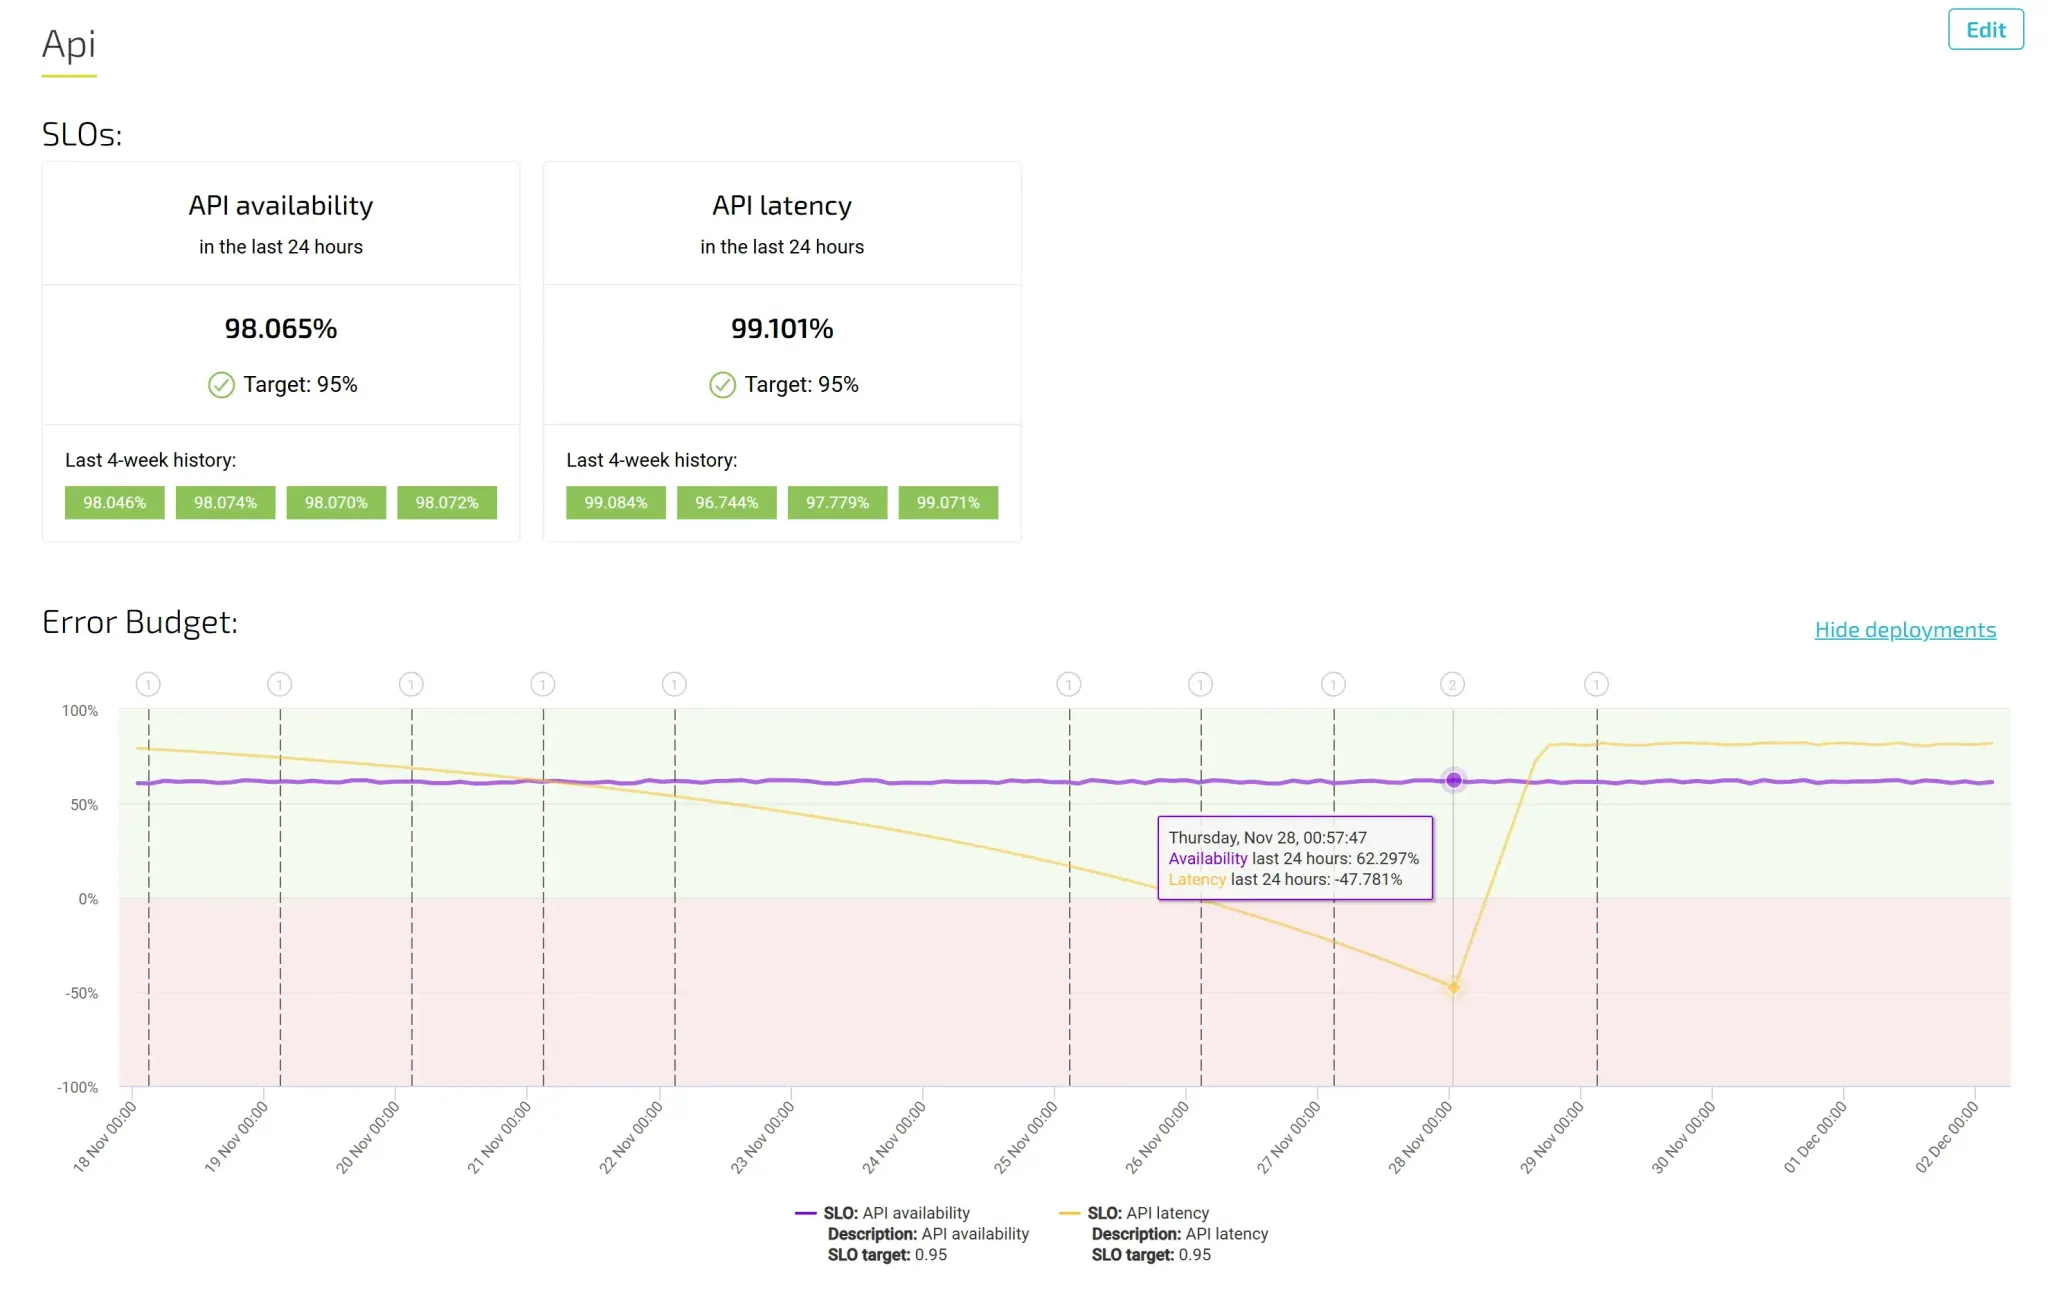Click the checkmark icon on API latency card
This screenshot has height=1306, width=2048.
pyautogui.click(x=722, y=384)
